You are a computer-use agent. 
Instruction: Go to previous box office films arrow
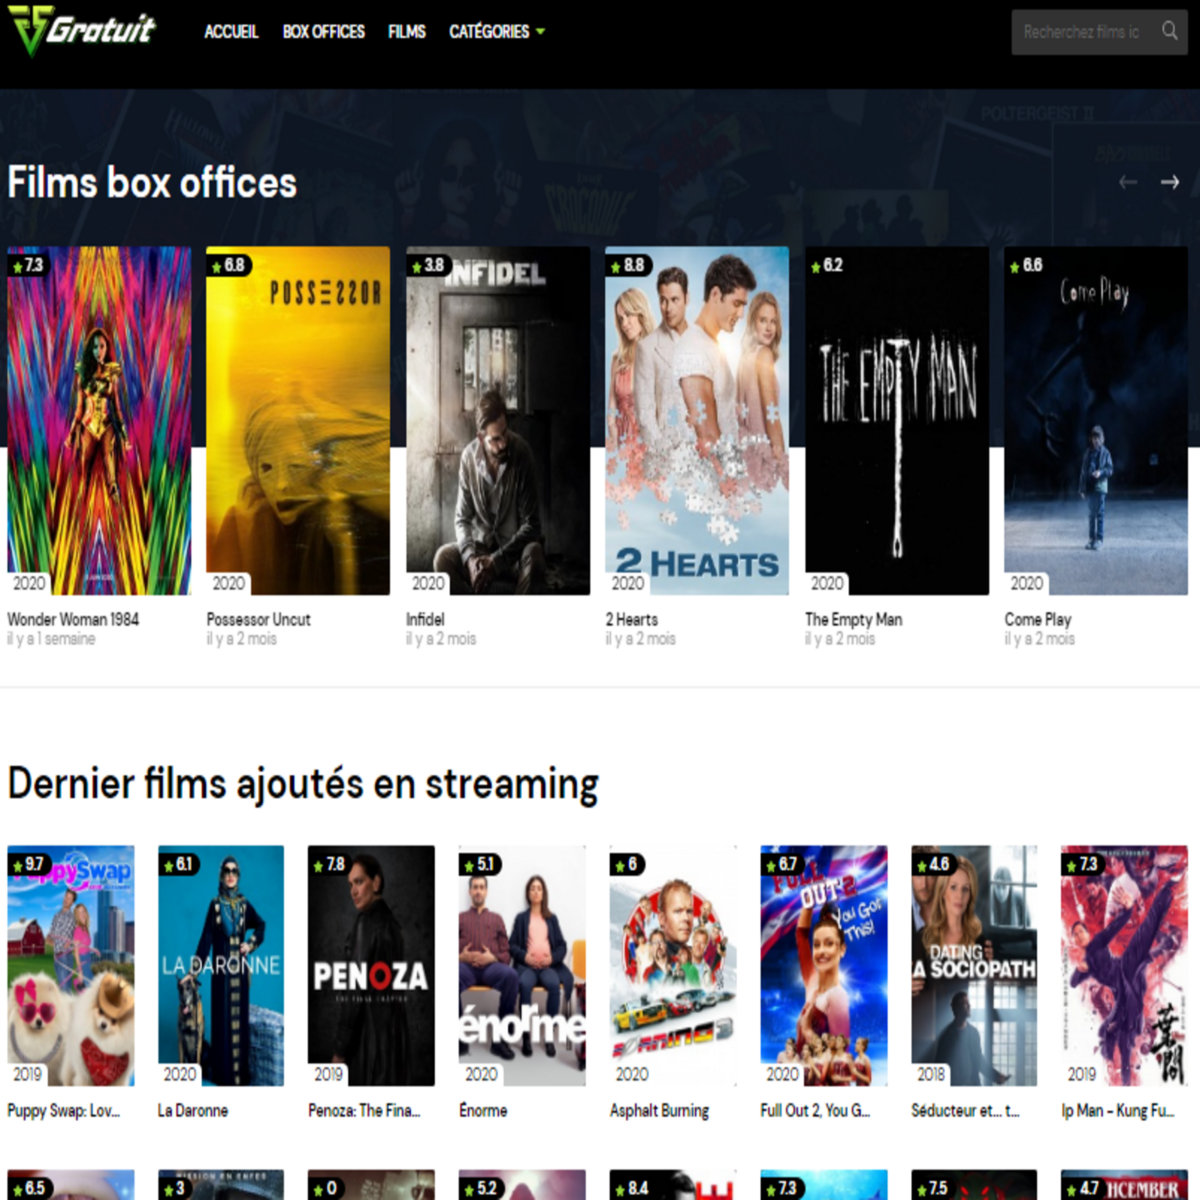click(x=1128, y=182)
